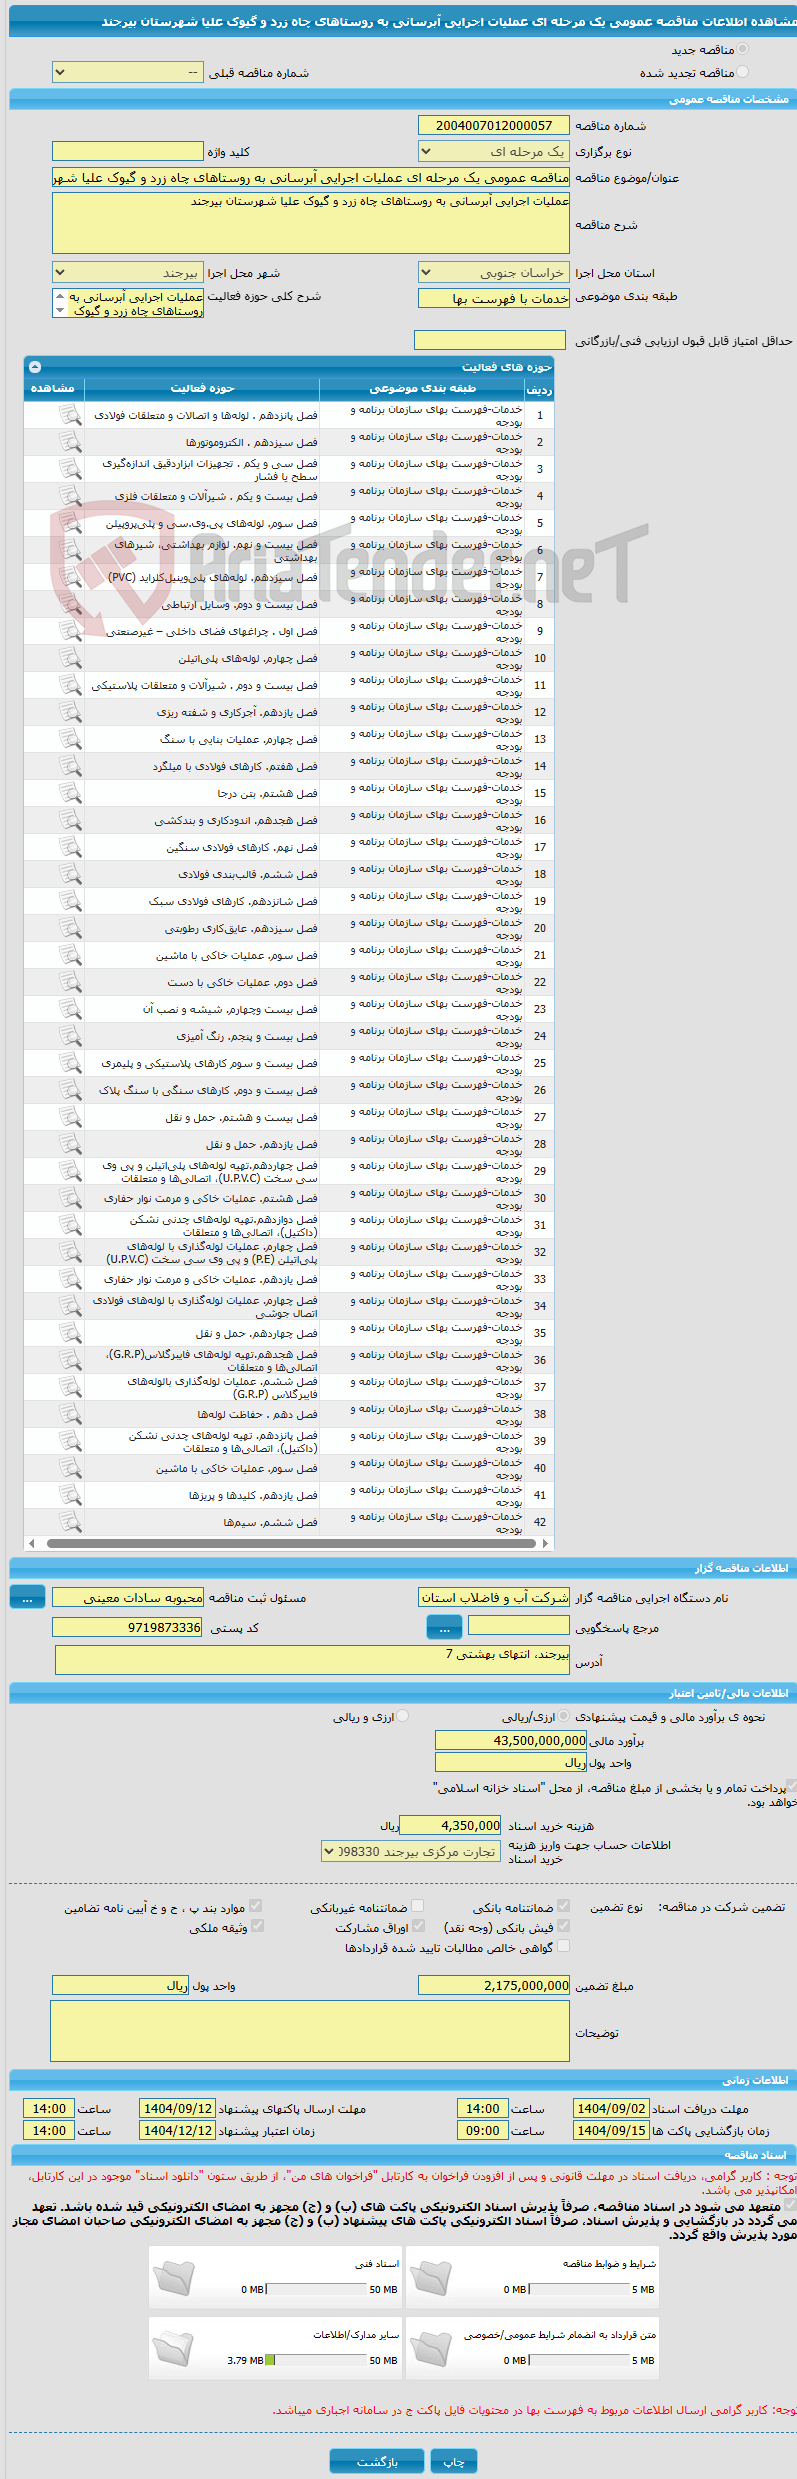The image size is (797, 2479).
Task: Click ellipsis button beside مسئول ثبت مناقصه
Action: tap(27, 1598)
